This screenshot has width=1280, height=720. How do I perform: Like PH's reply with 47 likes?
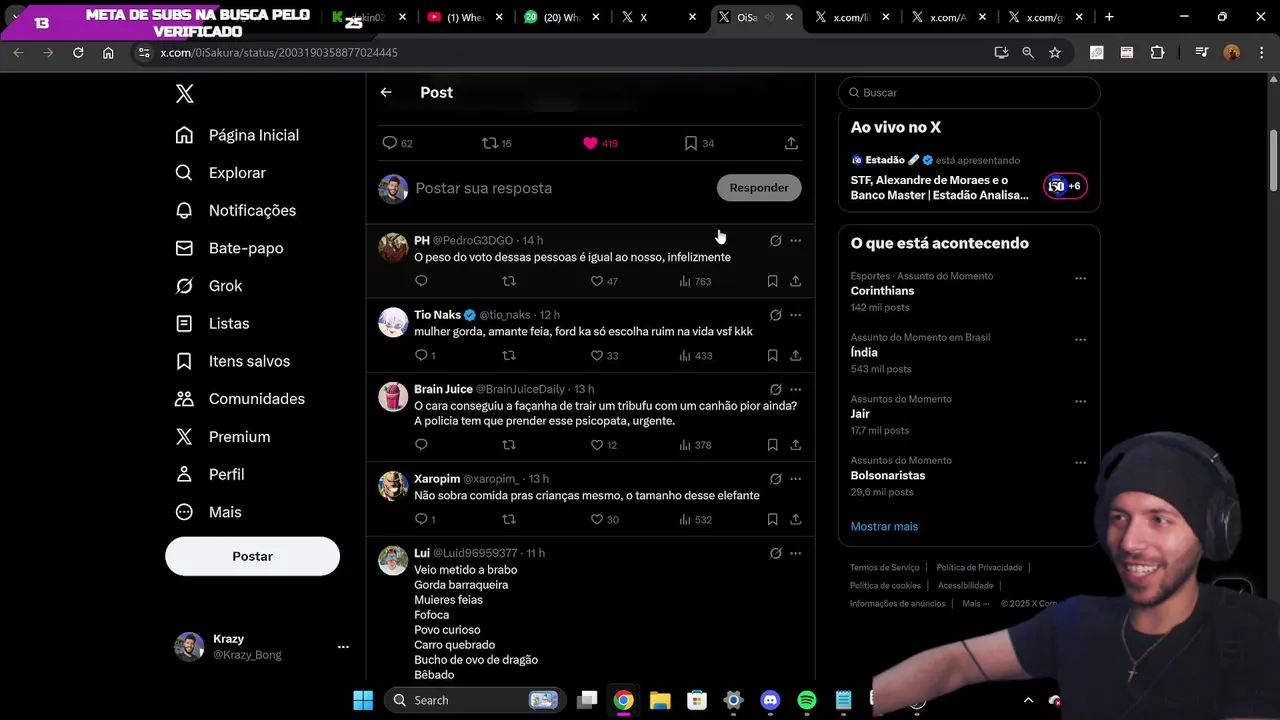pos(597,281)
